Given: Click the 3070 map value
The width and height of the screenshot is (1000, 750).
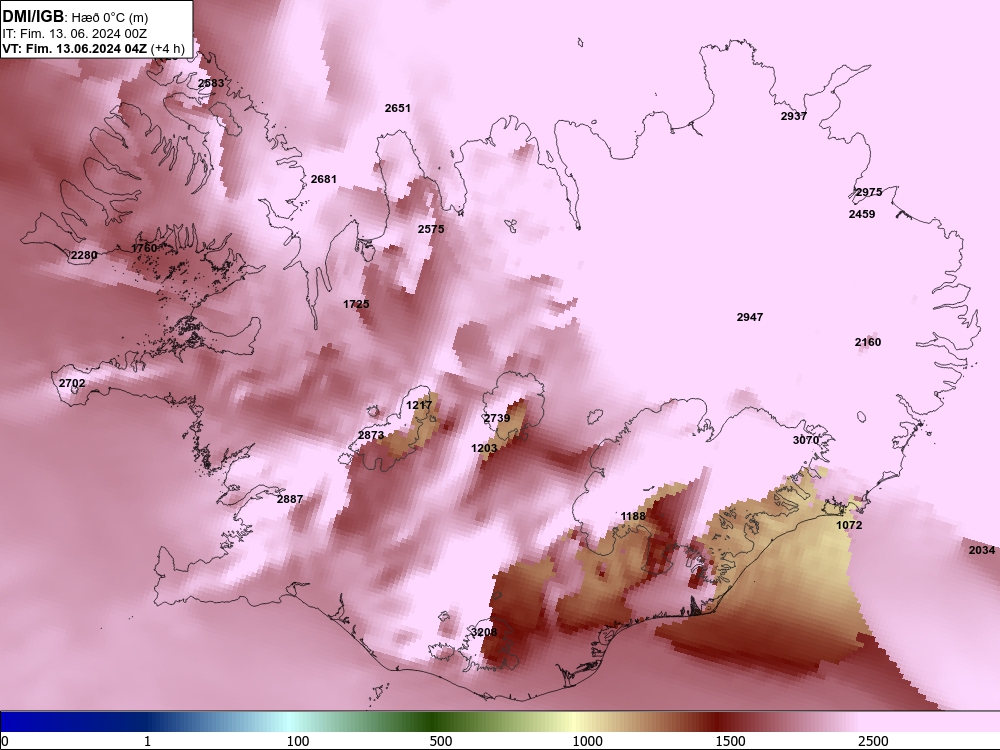Looking at the screenshot, I should 806,440.
